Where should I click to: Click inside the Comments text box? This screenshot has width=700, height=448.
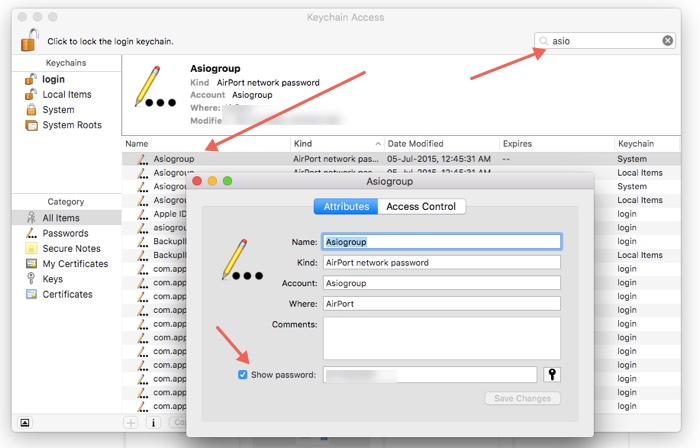[442, 338]
